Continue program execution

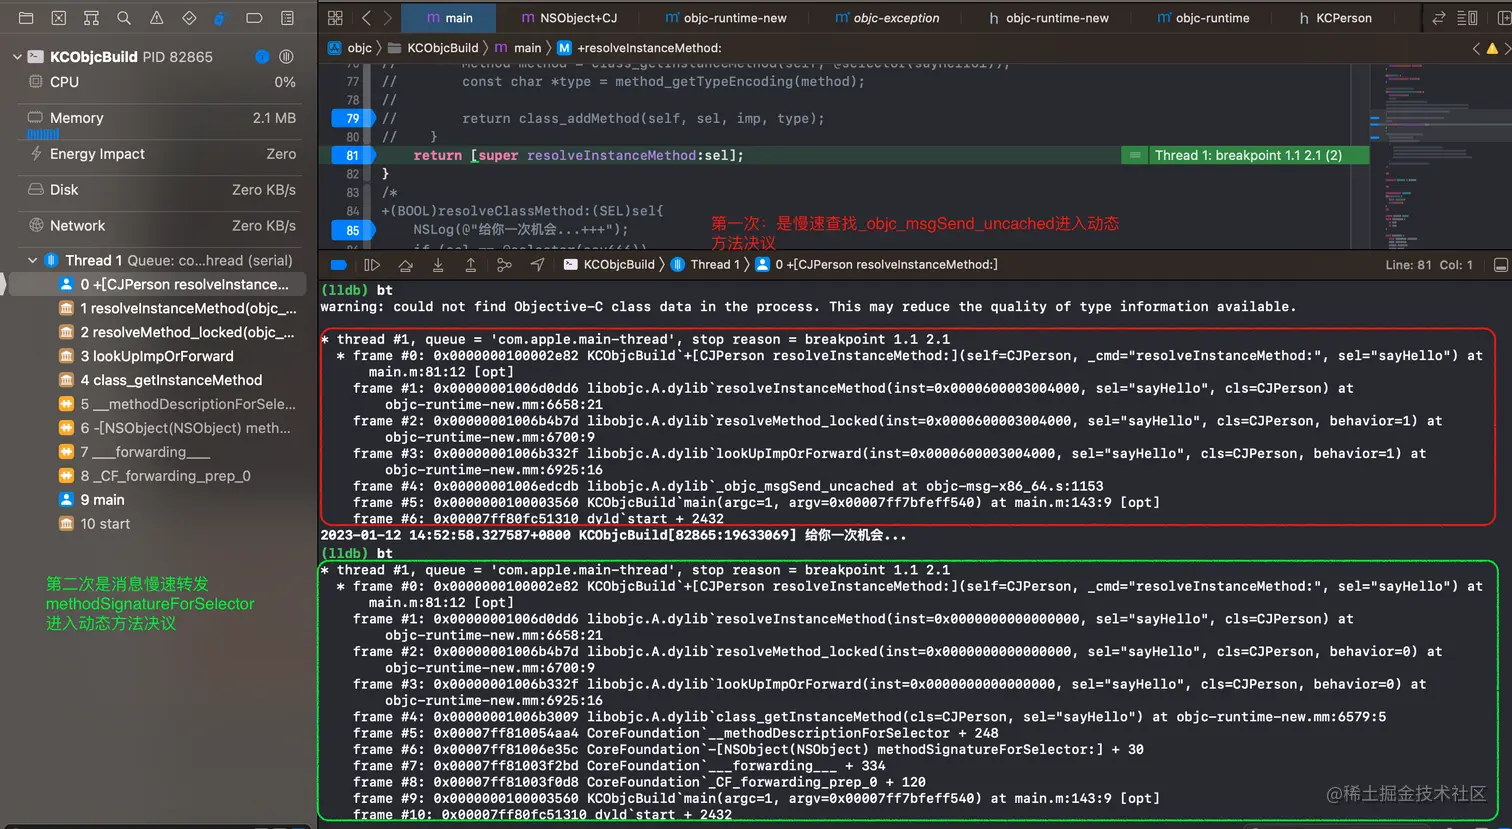click(x=372, y=265)
